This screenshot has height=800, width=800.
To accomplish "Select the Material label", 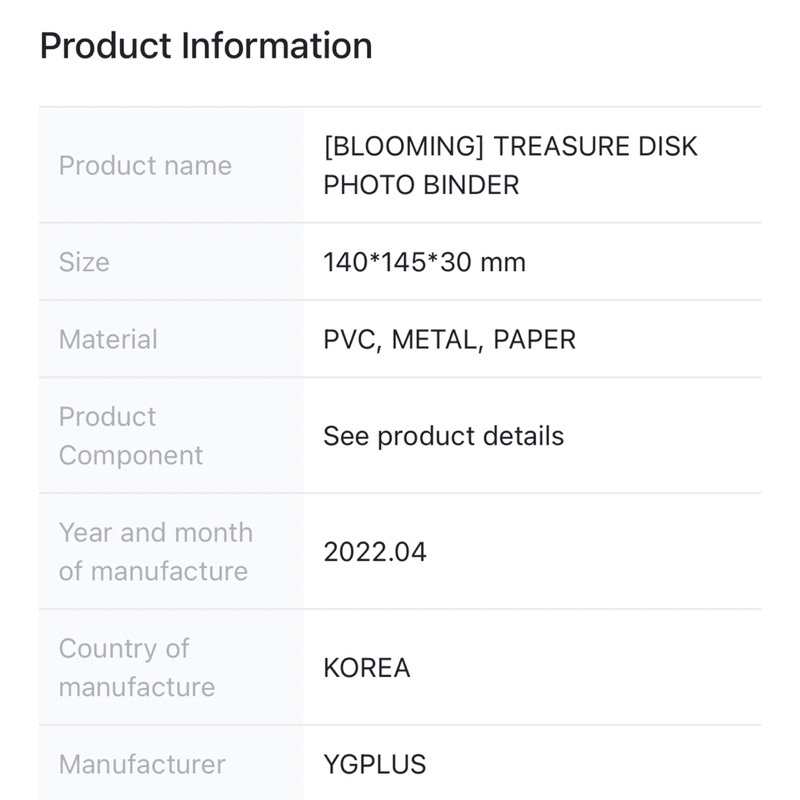I will click(108, 339).
